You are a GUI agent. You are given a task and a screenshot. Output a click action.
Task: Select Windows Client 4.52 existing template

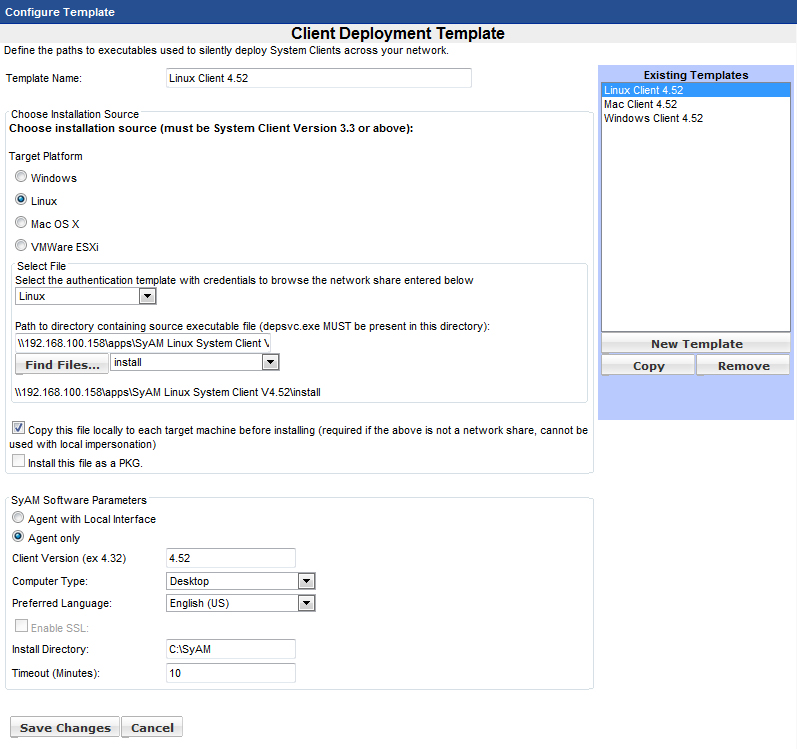[x=653, y=118]
